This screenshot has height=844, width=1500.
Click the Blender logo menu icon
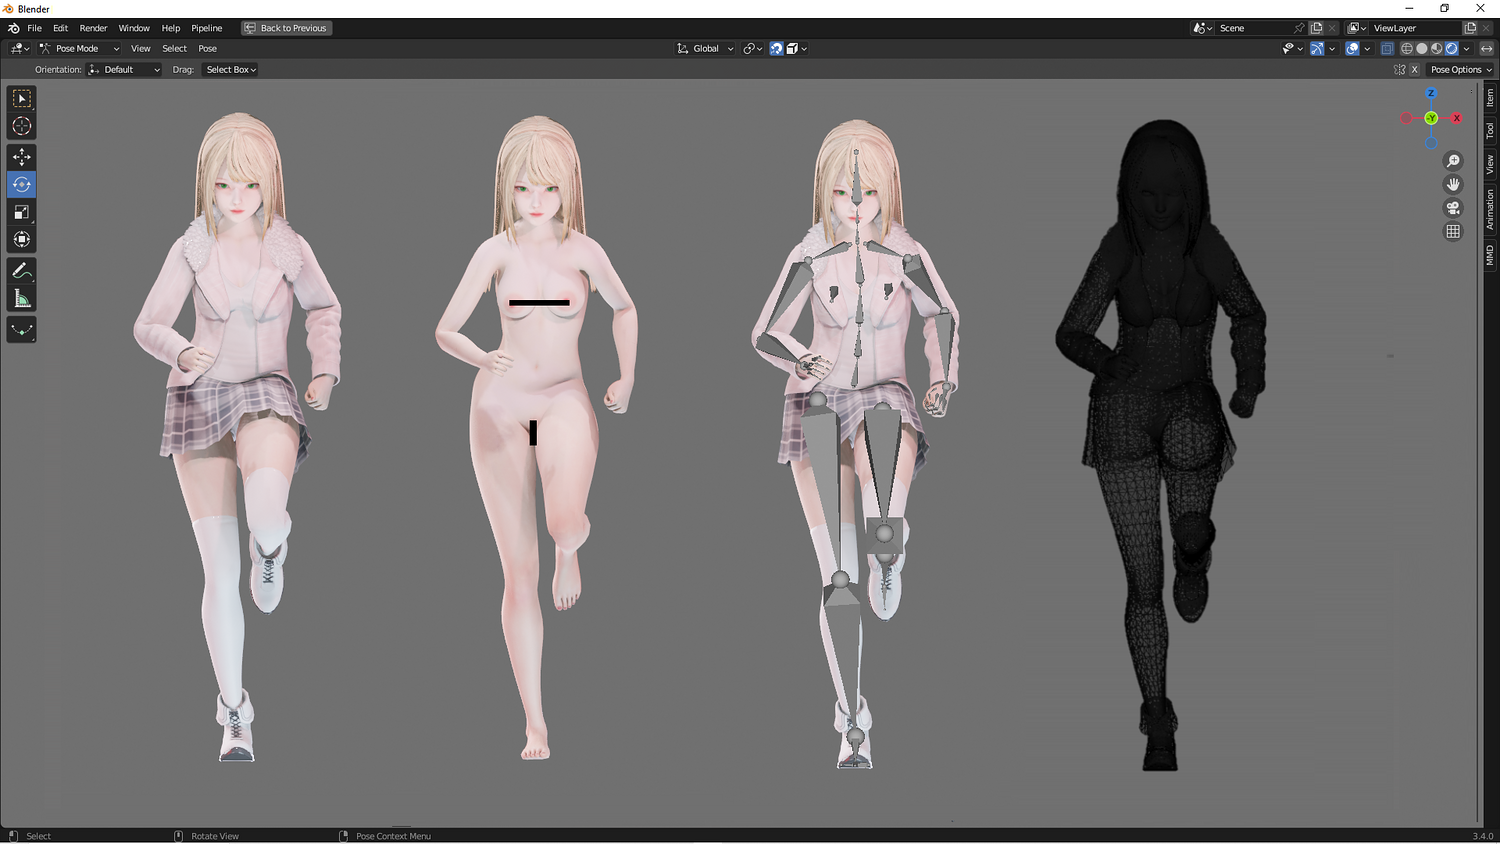14,28
